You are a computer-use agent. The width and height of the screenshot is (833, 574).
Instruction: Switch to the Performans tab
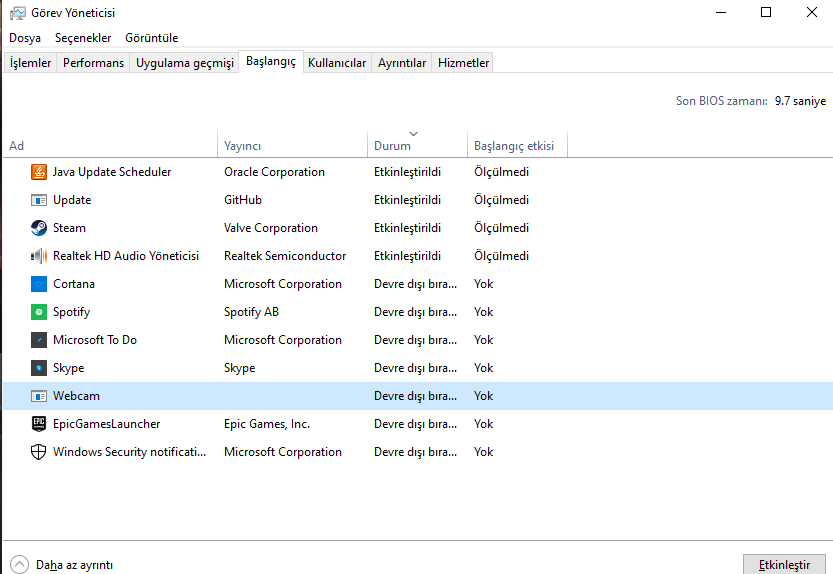point(93,63)
